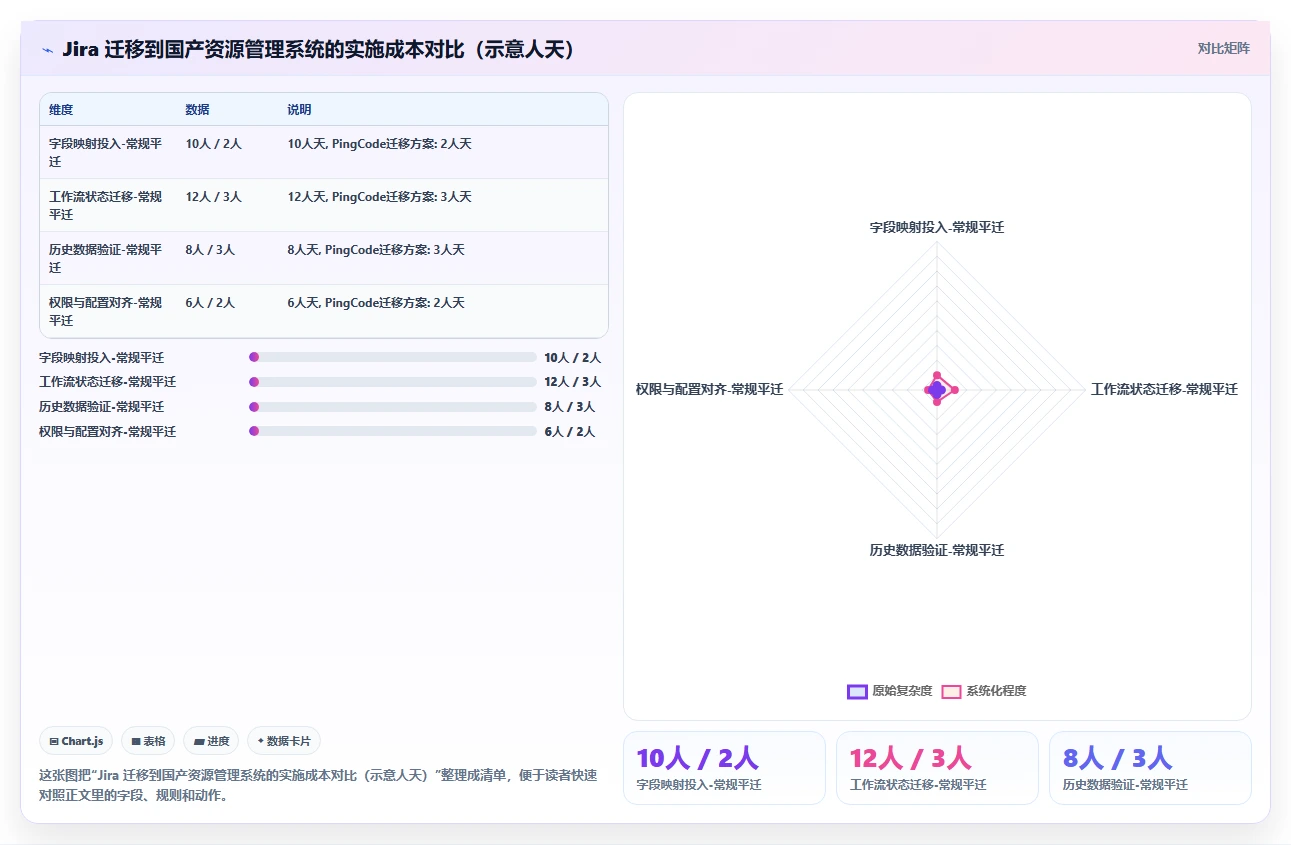Click the 进度 chip
1291x845 pixels.
click(211, 741)
